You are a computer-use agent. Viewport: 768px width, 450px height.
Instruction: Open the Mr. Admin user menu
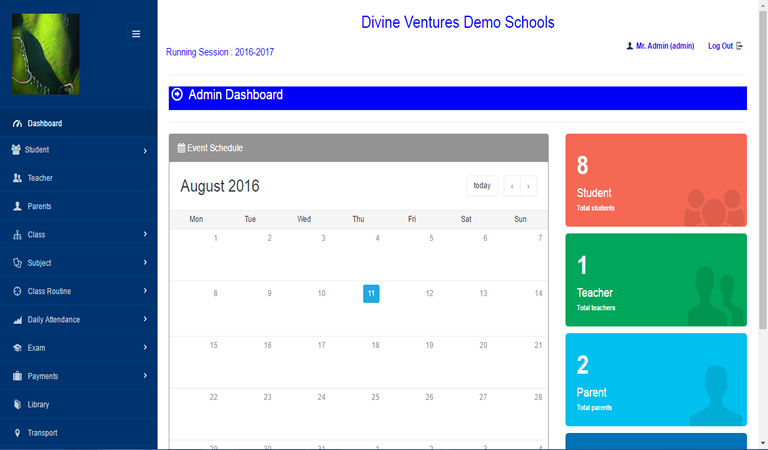(660, 46)
